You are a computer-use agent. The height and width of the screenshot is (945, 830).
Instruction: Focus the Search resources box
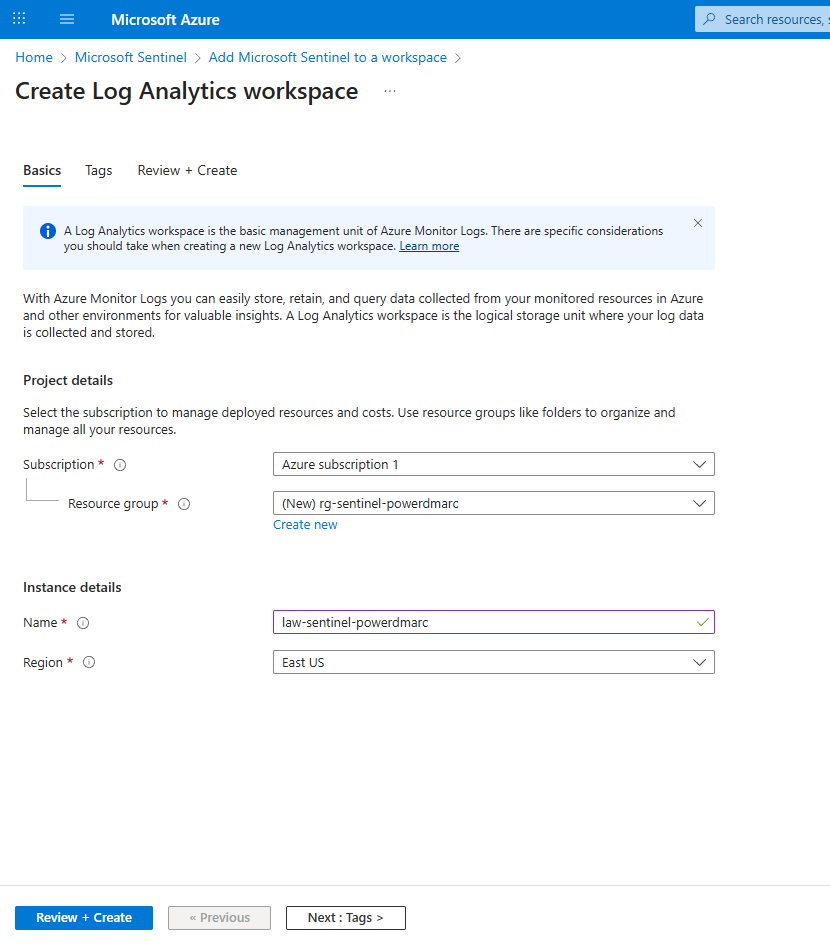763,19
